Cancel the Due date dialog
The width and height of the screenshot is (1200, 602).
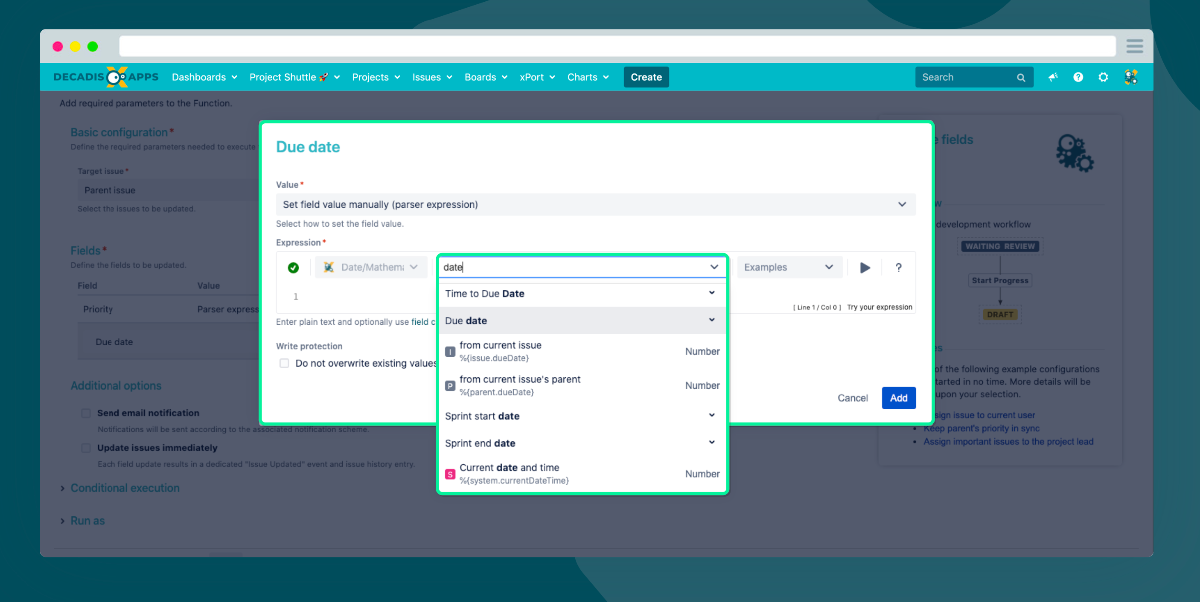click(x=853, y=398)
